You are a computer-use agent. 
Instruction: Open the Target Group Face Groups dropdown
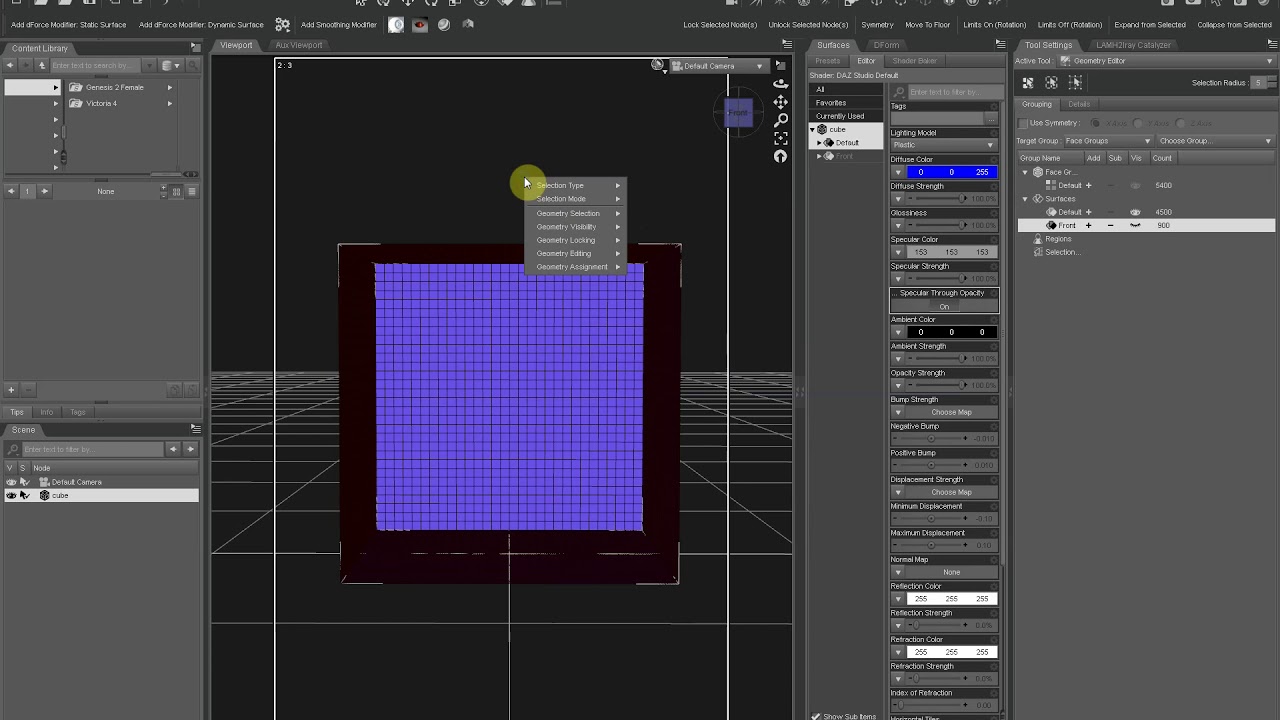(x=1107, y=141)
